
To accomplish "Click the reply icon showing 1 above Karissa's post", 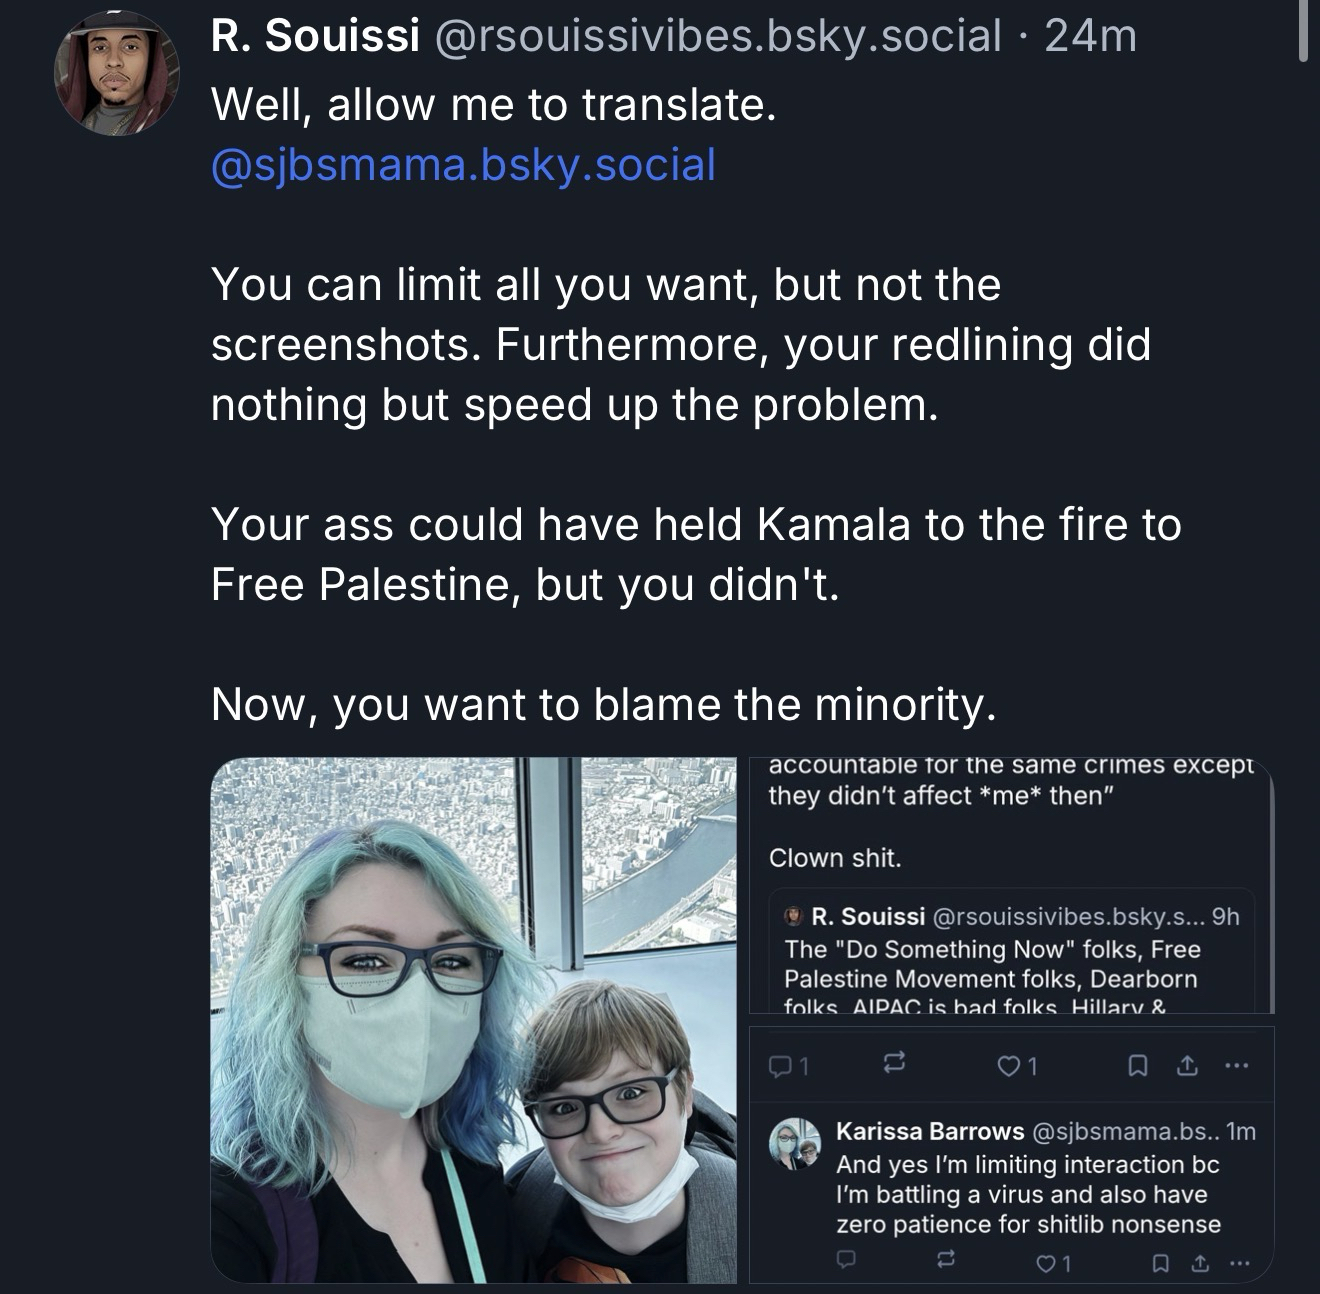I will tap(787, 1067).
